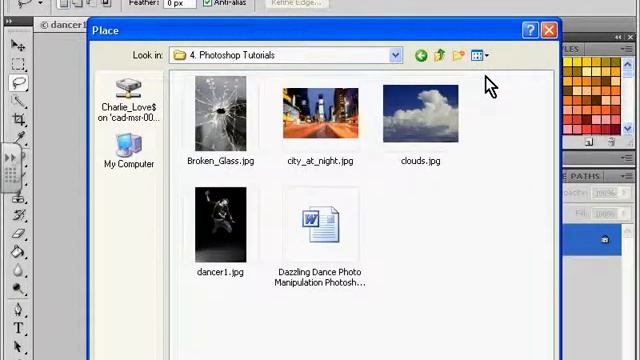The width and height of the screenshot is (640, 360).
Task: Select the dancer1.jpg thumbnail
Action: (x=220, y=224)
